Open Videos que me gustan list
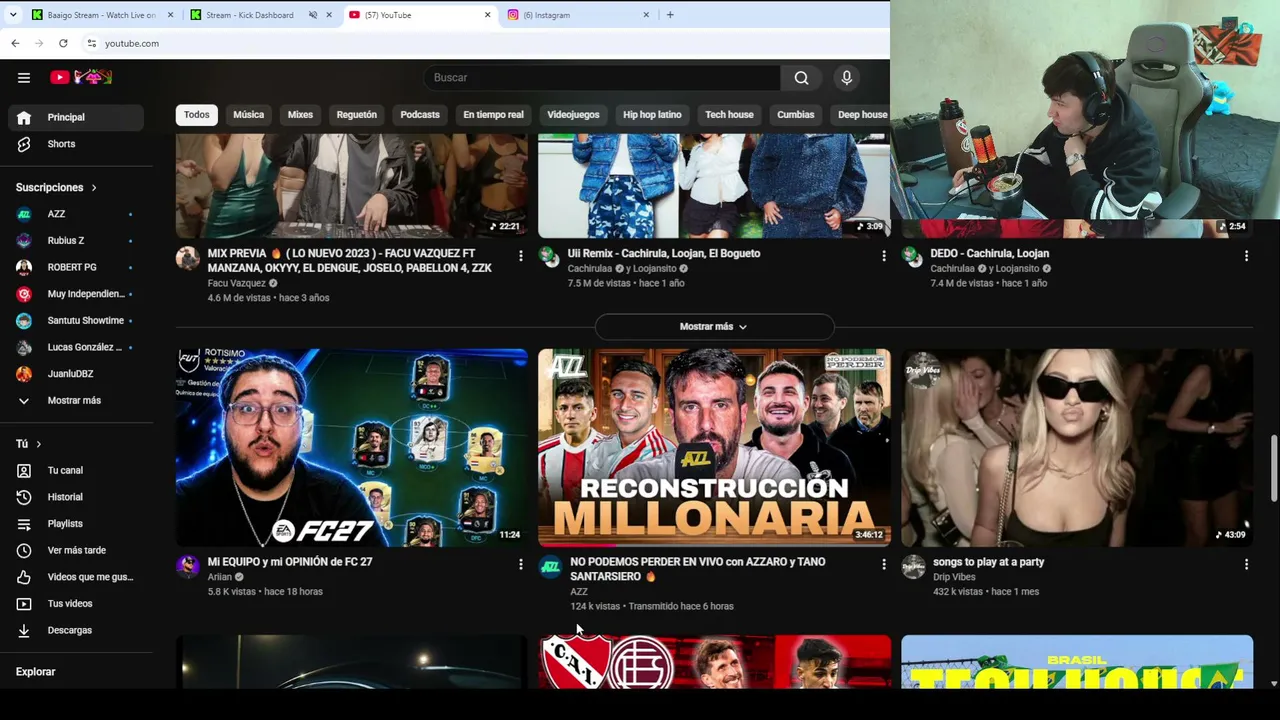Viewport: 1280px width, 720px height. point(76,577)
